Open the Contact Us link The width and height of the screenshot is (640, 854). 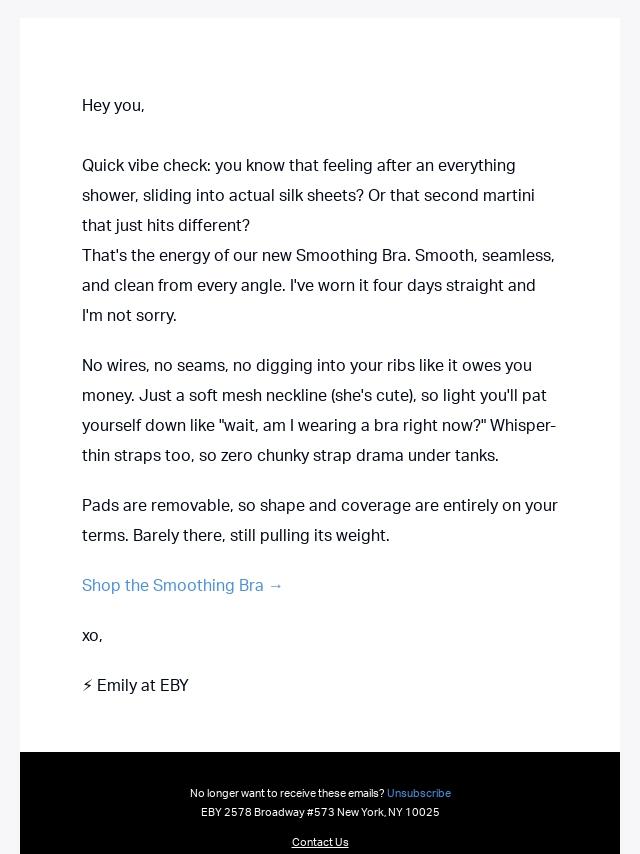[320, 842]
